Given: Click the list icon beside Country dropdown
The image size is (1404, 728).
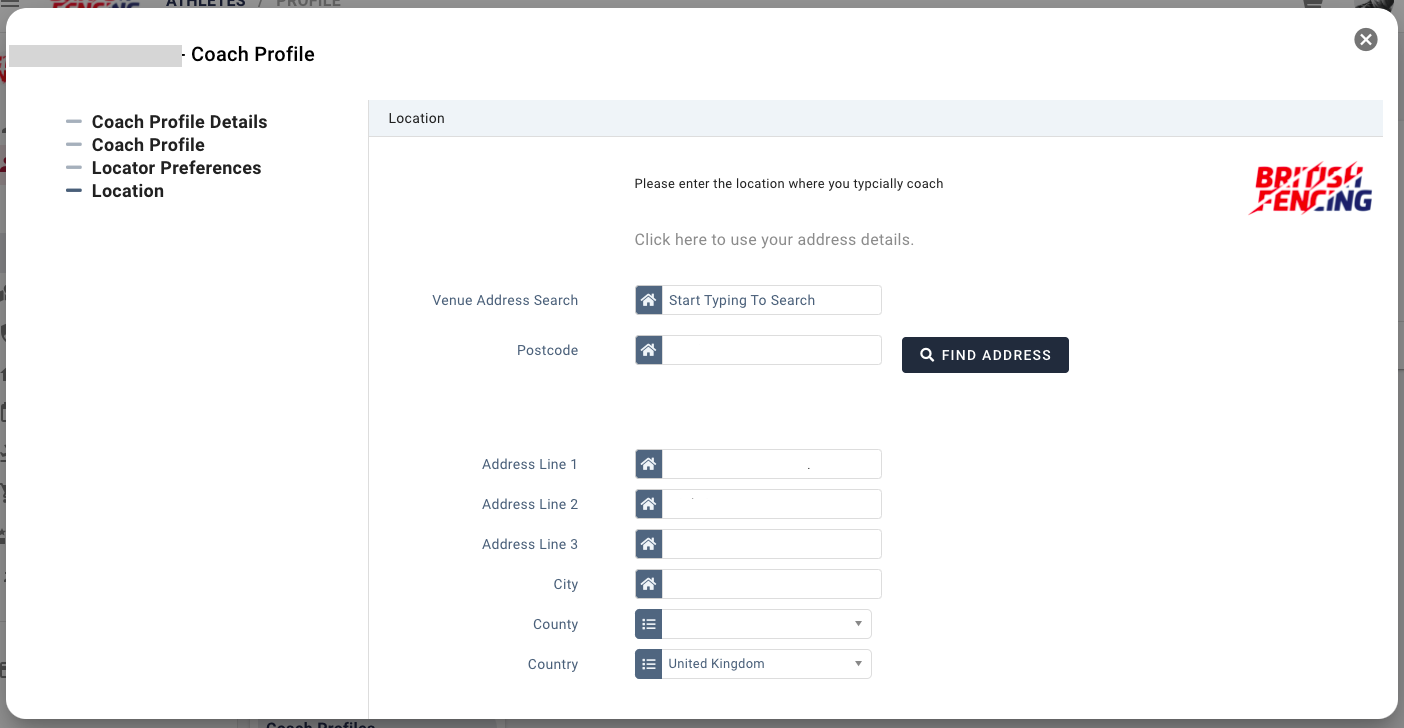Looking at the screenshot, I should point(649,664).
